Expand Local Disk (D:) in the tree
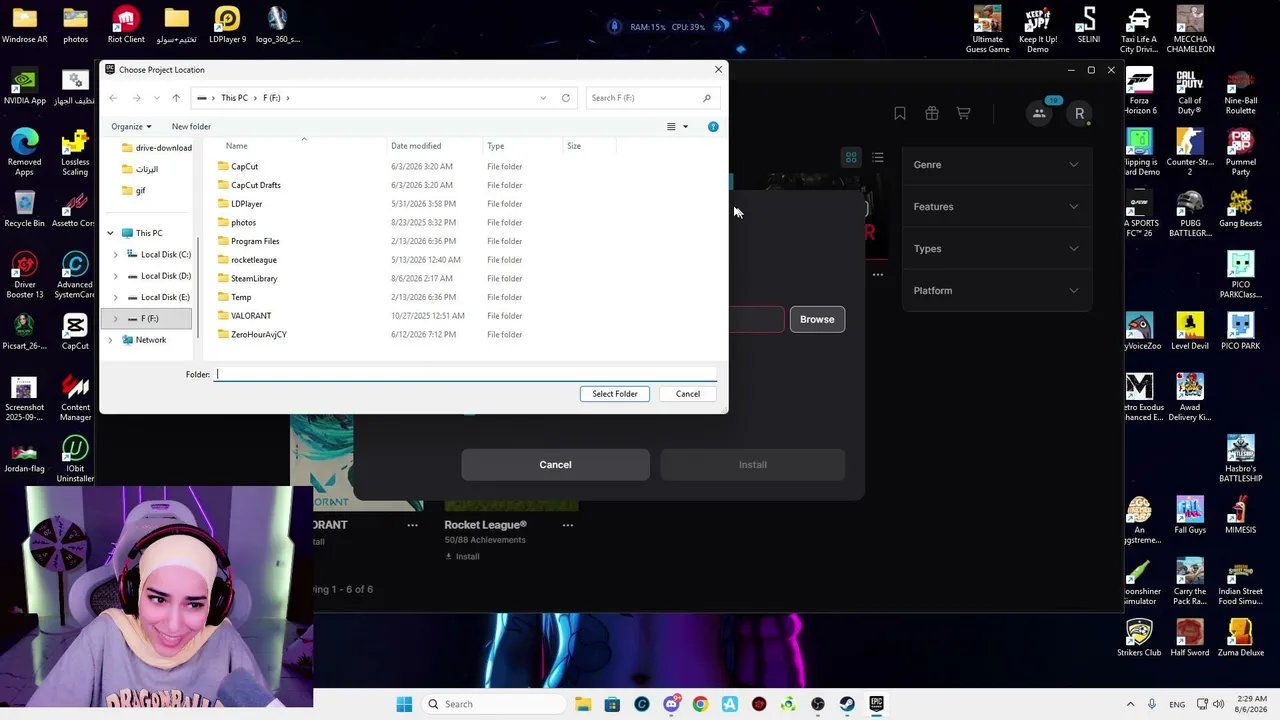 115,276
